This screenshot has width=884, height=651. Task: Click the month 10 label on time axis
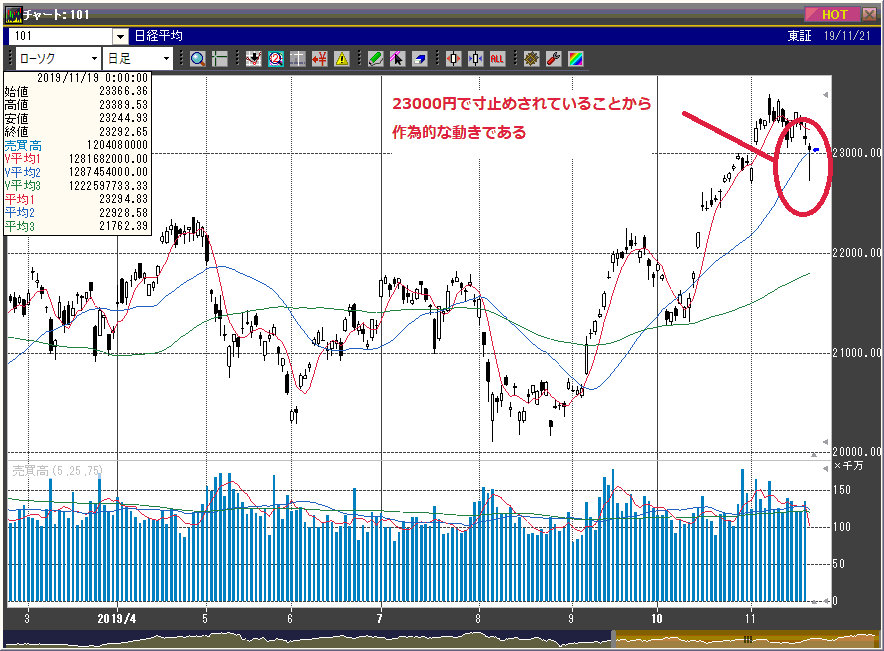pos(657,619)
